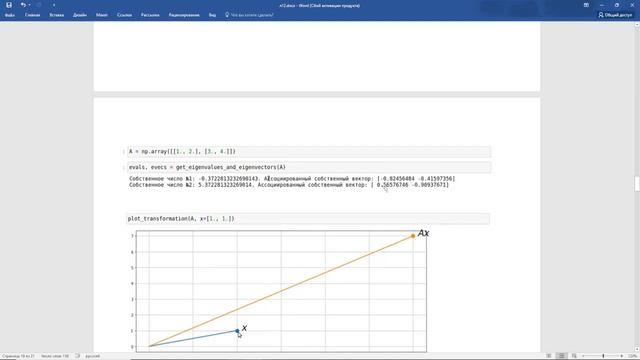640x360 pixels.
Task: Click the zoom slider handle
Action: pyautogui.click(x=603, y=356)
